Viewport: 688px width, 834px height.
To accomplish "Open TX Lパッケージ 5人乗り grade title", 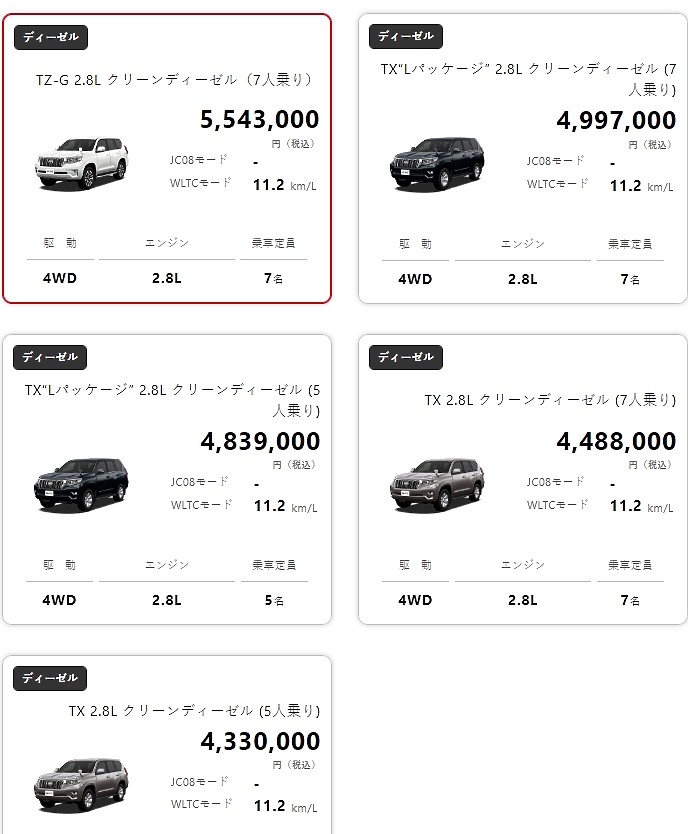I will 172,400.
